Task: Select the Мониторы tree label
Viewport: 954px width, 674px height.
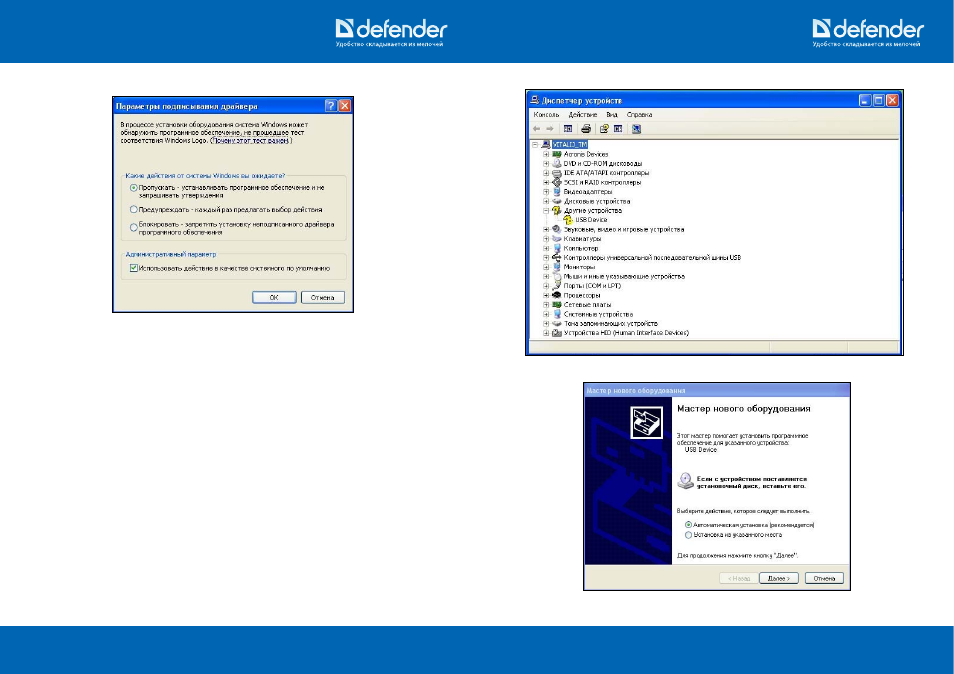Action: [579, 267]
